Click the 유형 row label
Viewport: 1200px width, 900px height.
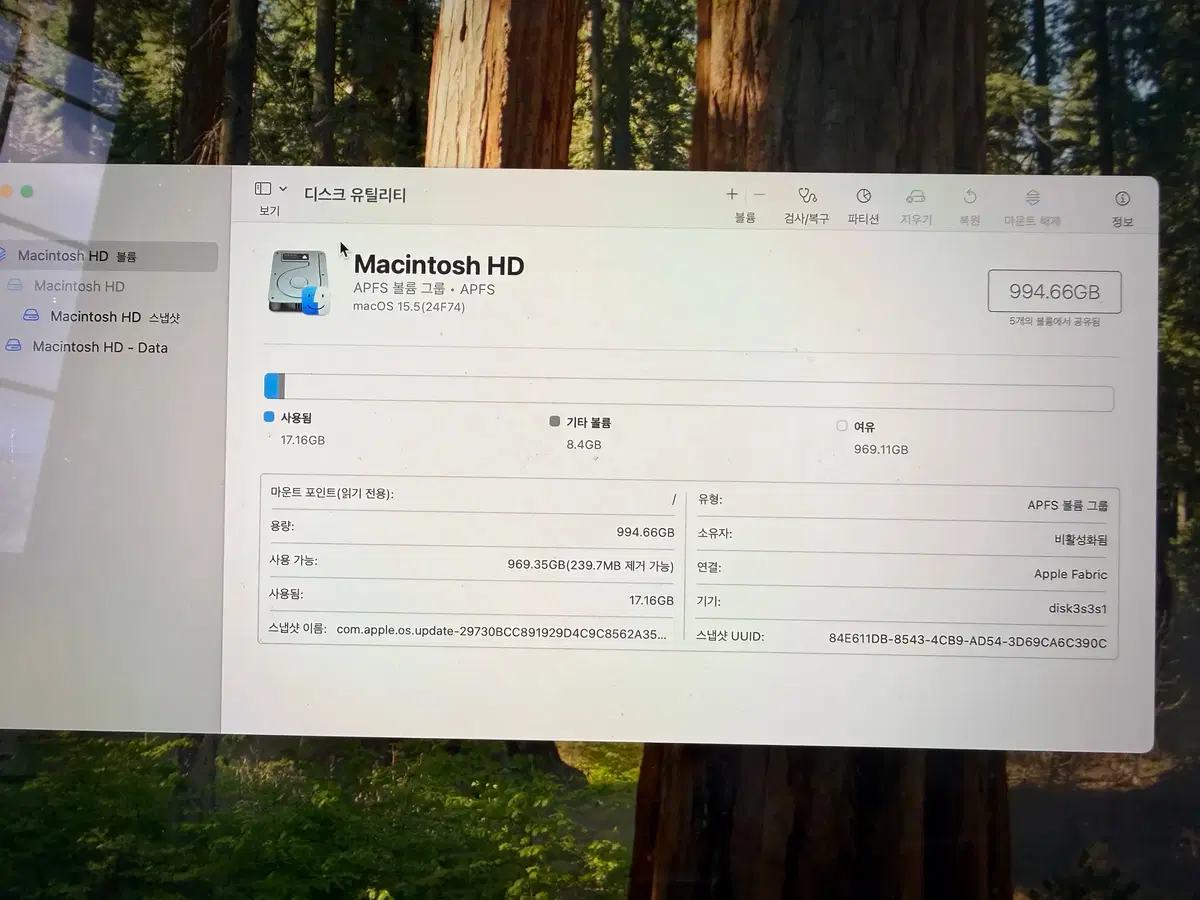coord(709,499)
